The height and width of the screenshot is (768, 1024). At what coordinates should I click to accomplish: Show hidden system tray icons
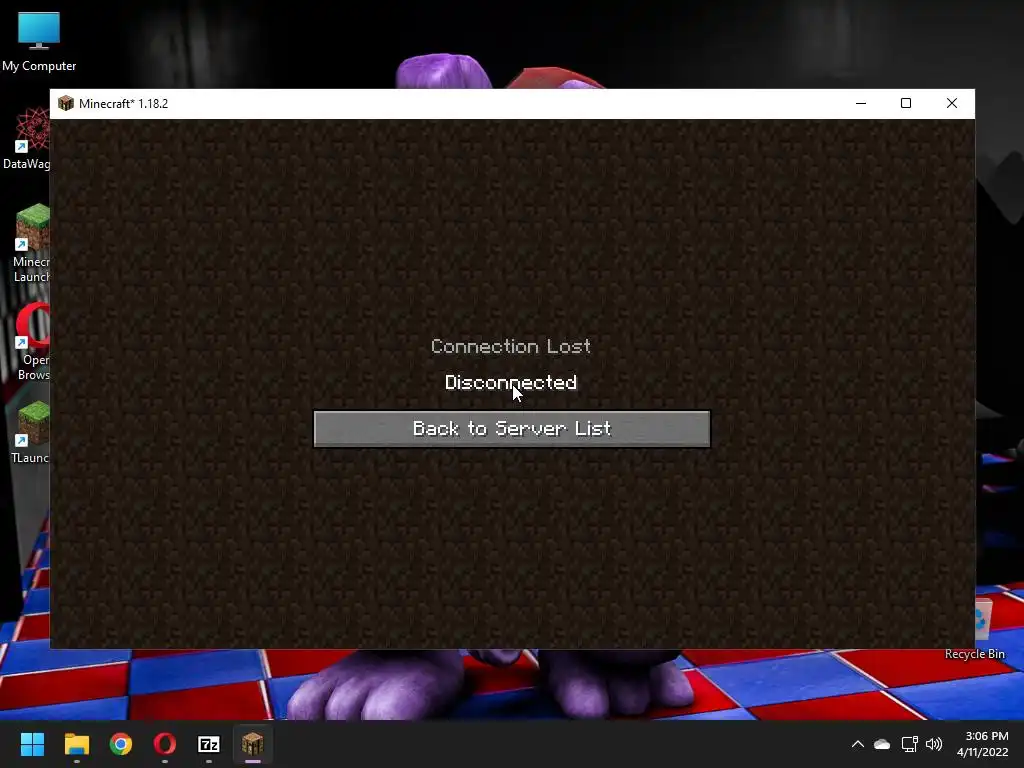(858, 744)
